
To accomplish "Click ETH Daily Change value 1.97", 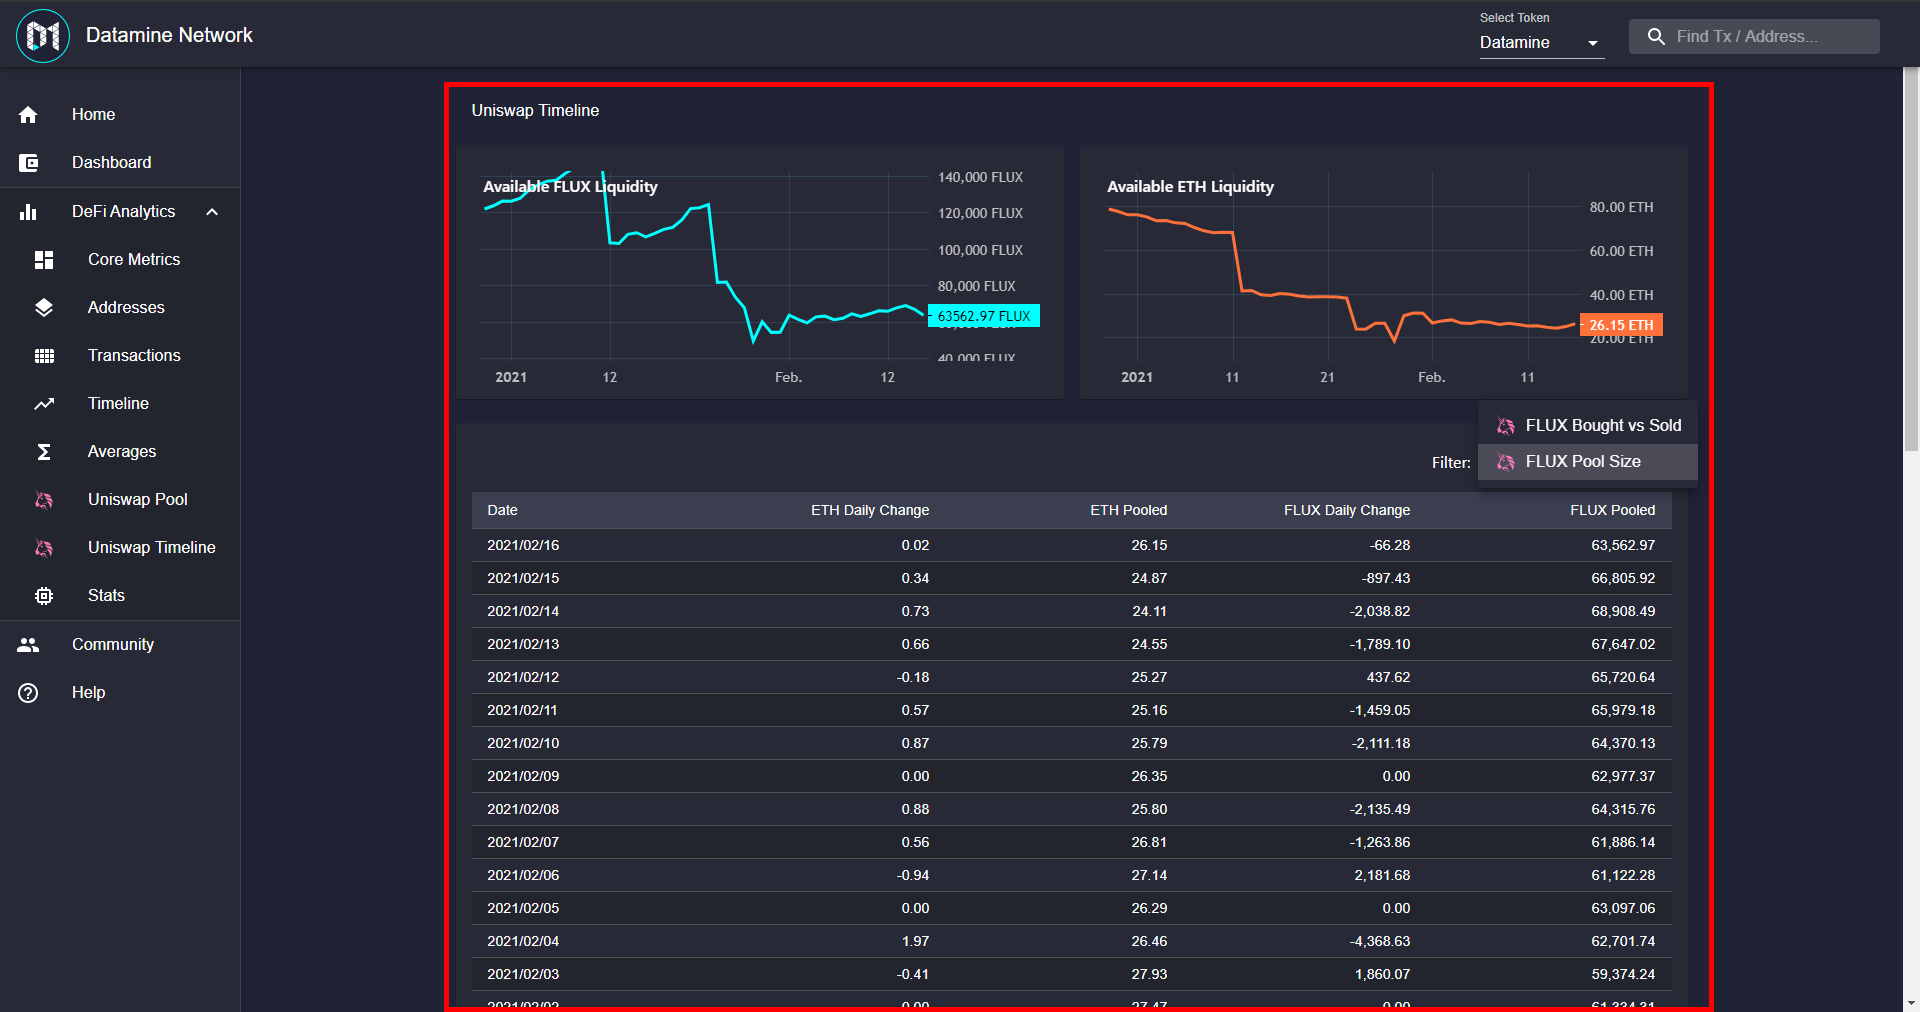I will 915,941.
